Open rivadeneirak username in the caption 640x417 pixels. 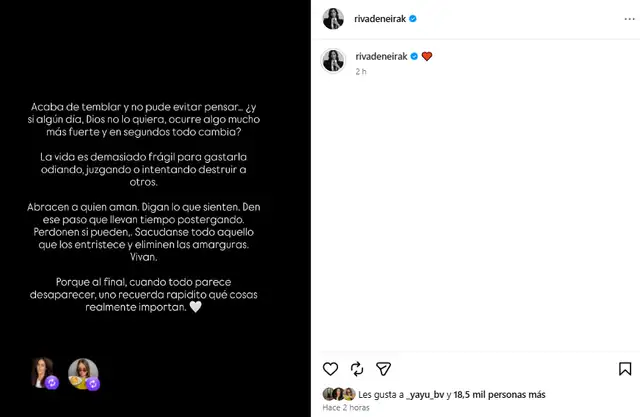point(381,56)
